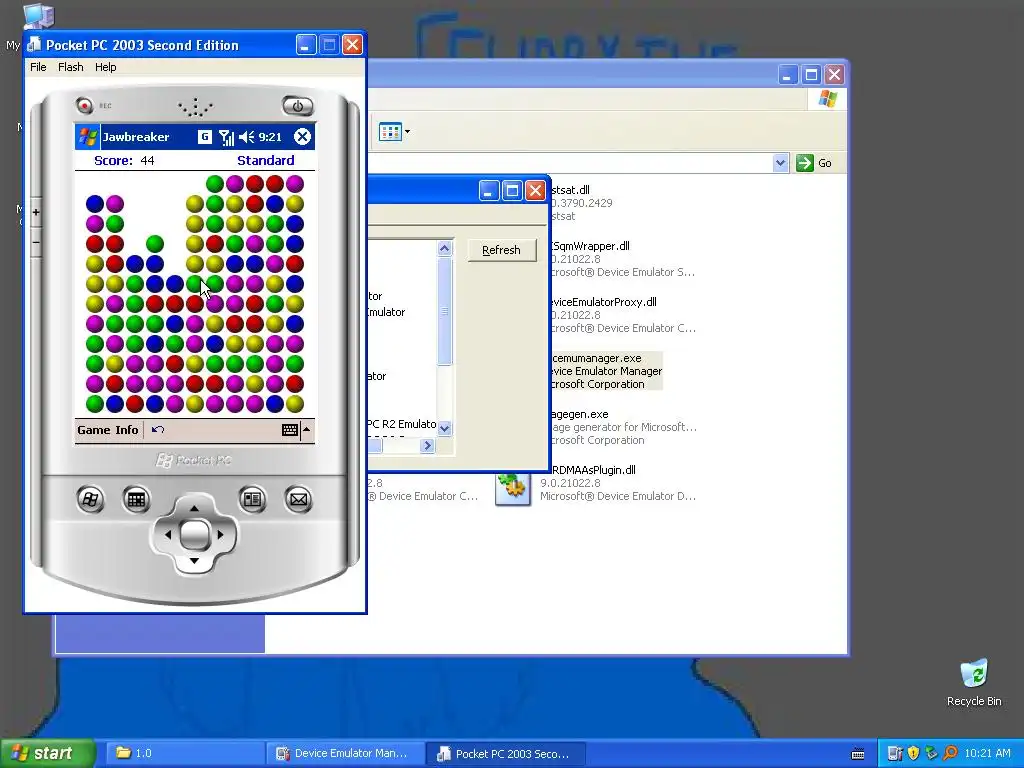Open the Jawbreaker Game menu

coord(93,430)
